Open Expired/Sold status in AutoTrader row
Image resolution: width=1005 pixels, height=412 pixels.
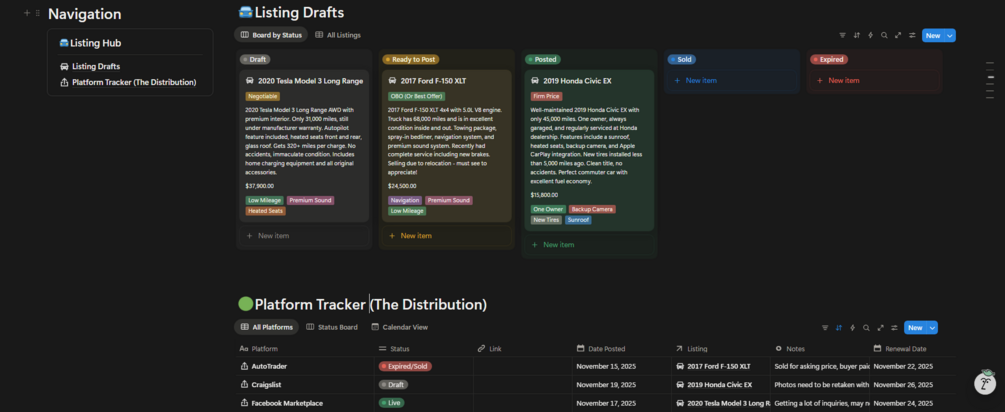coord(405,367)
